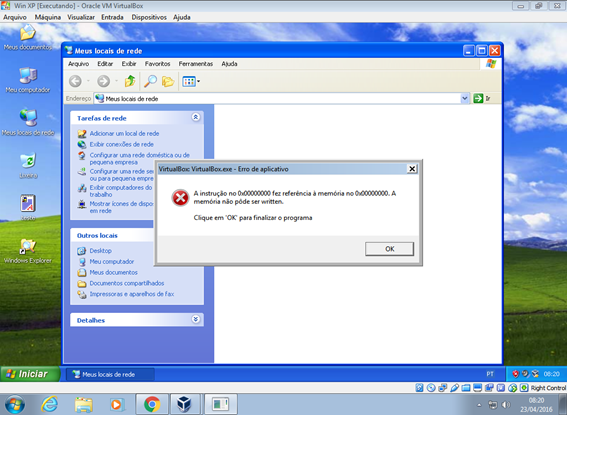Open VirtualBox Arquivo menu

click(x=15, y=17)
